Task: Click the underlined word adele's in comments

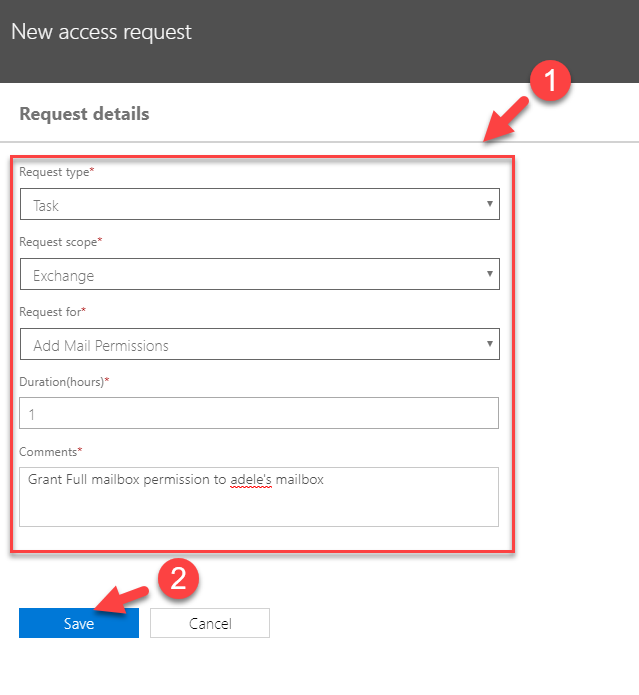Action: pyautogui.click(x=251, y=480)
